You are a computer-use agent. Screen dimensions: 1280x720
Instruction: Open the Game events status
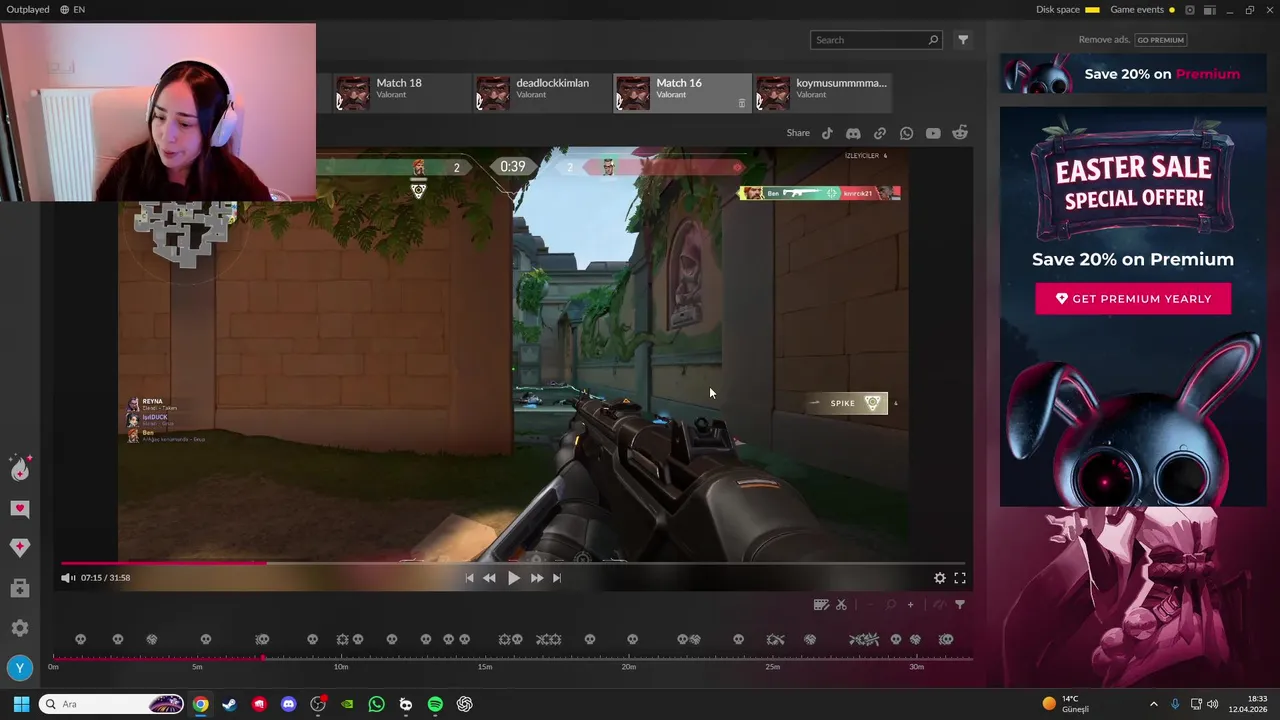1142,10
